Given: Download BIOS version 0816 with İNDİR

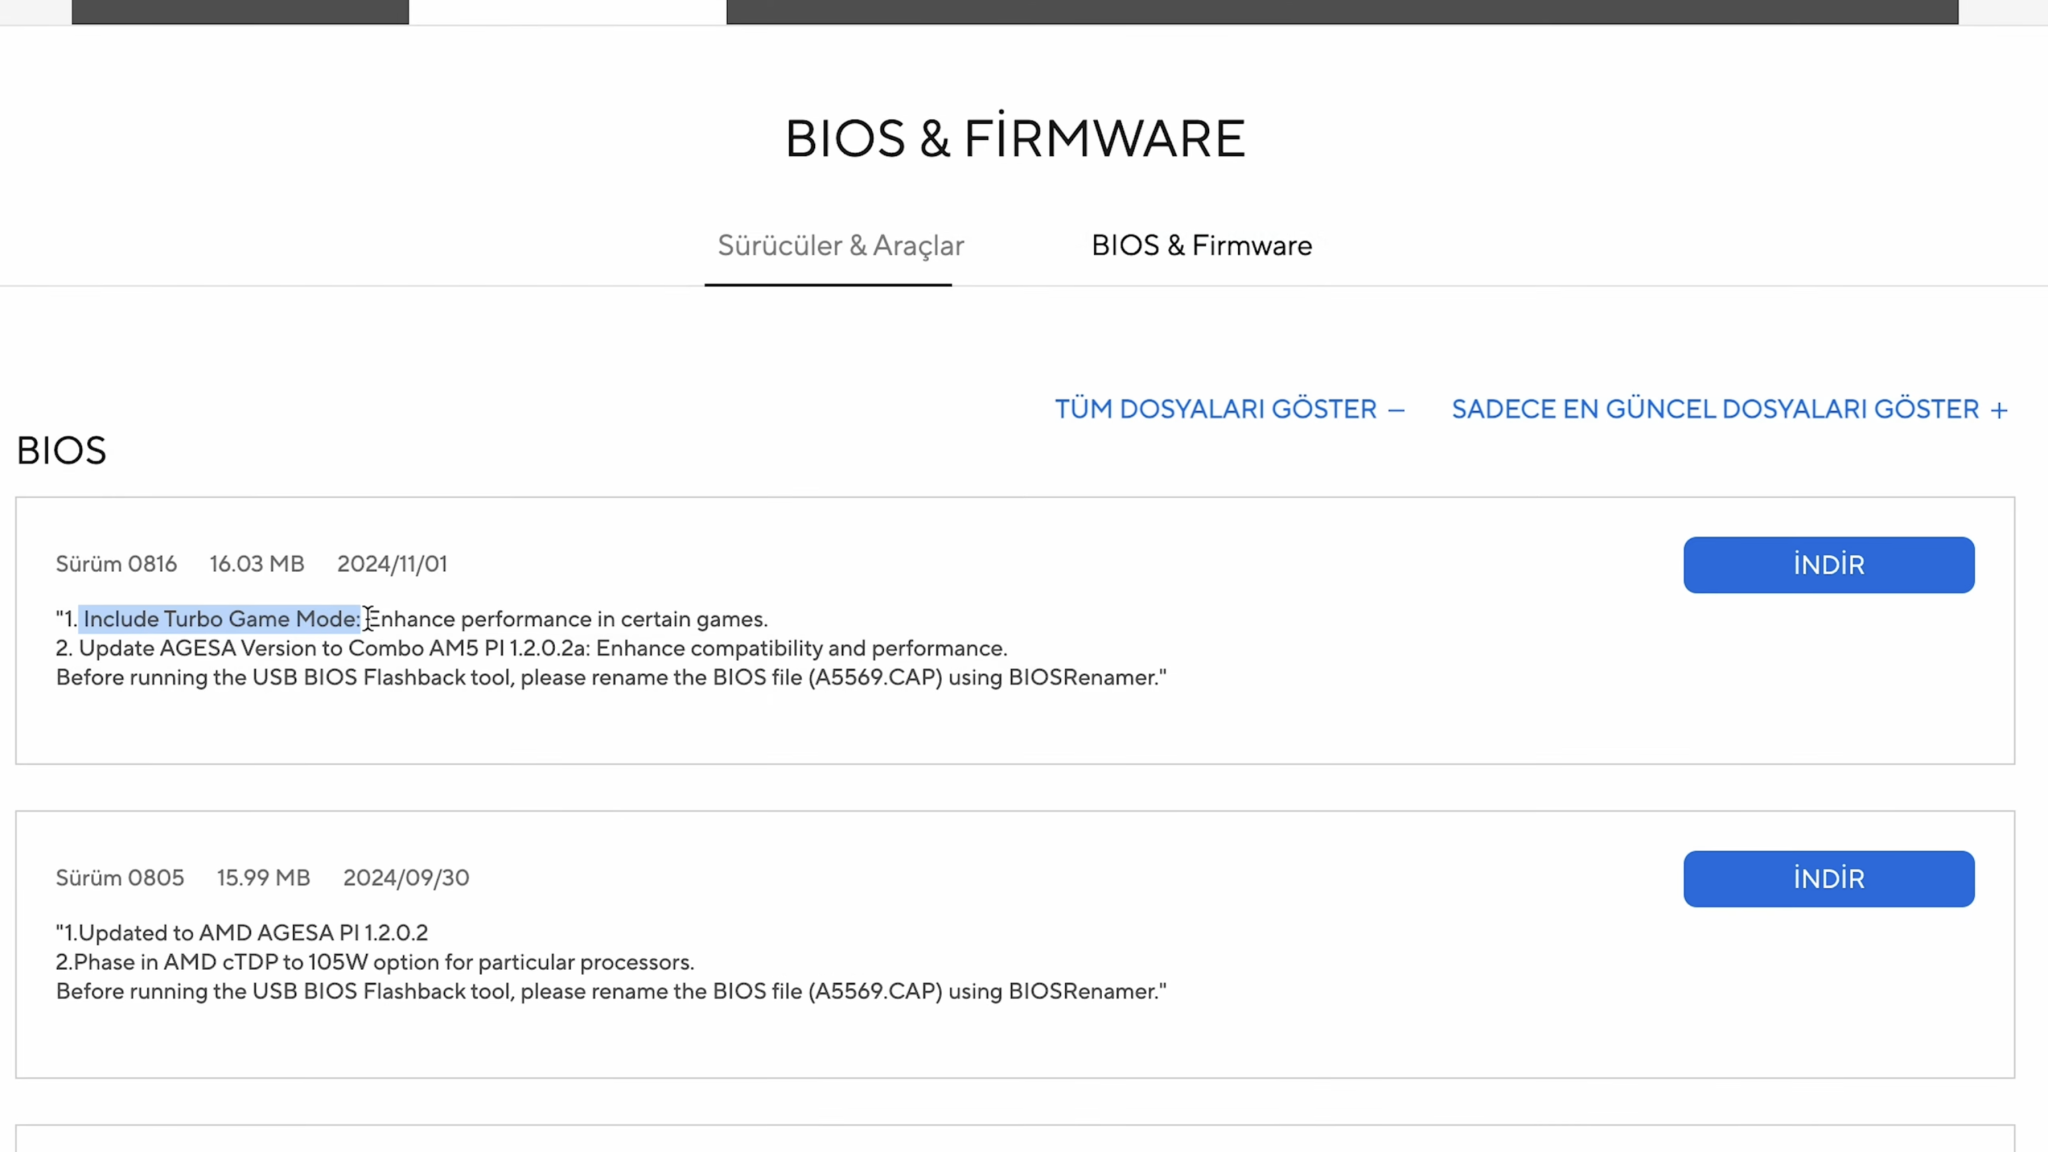Looking at the screenshot, I should coord(1828,565).
